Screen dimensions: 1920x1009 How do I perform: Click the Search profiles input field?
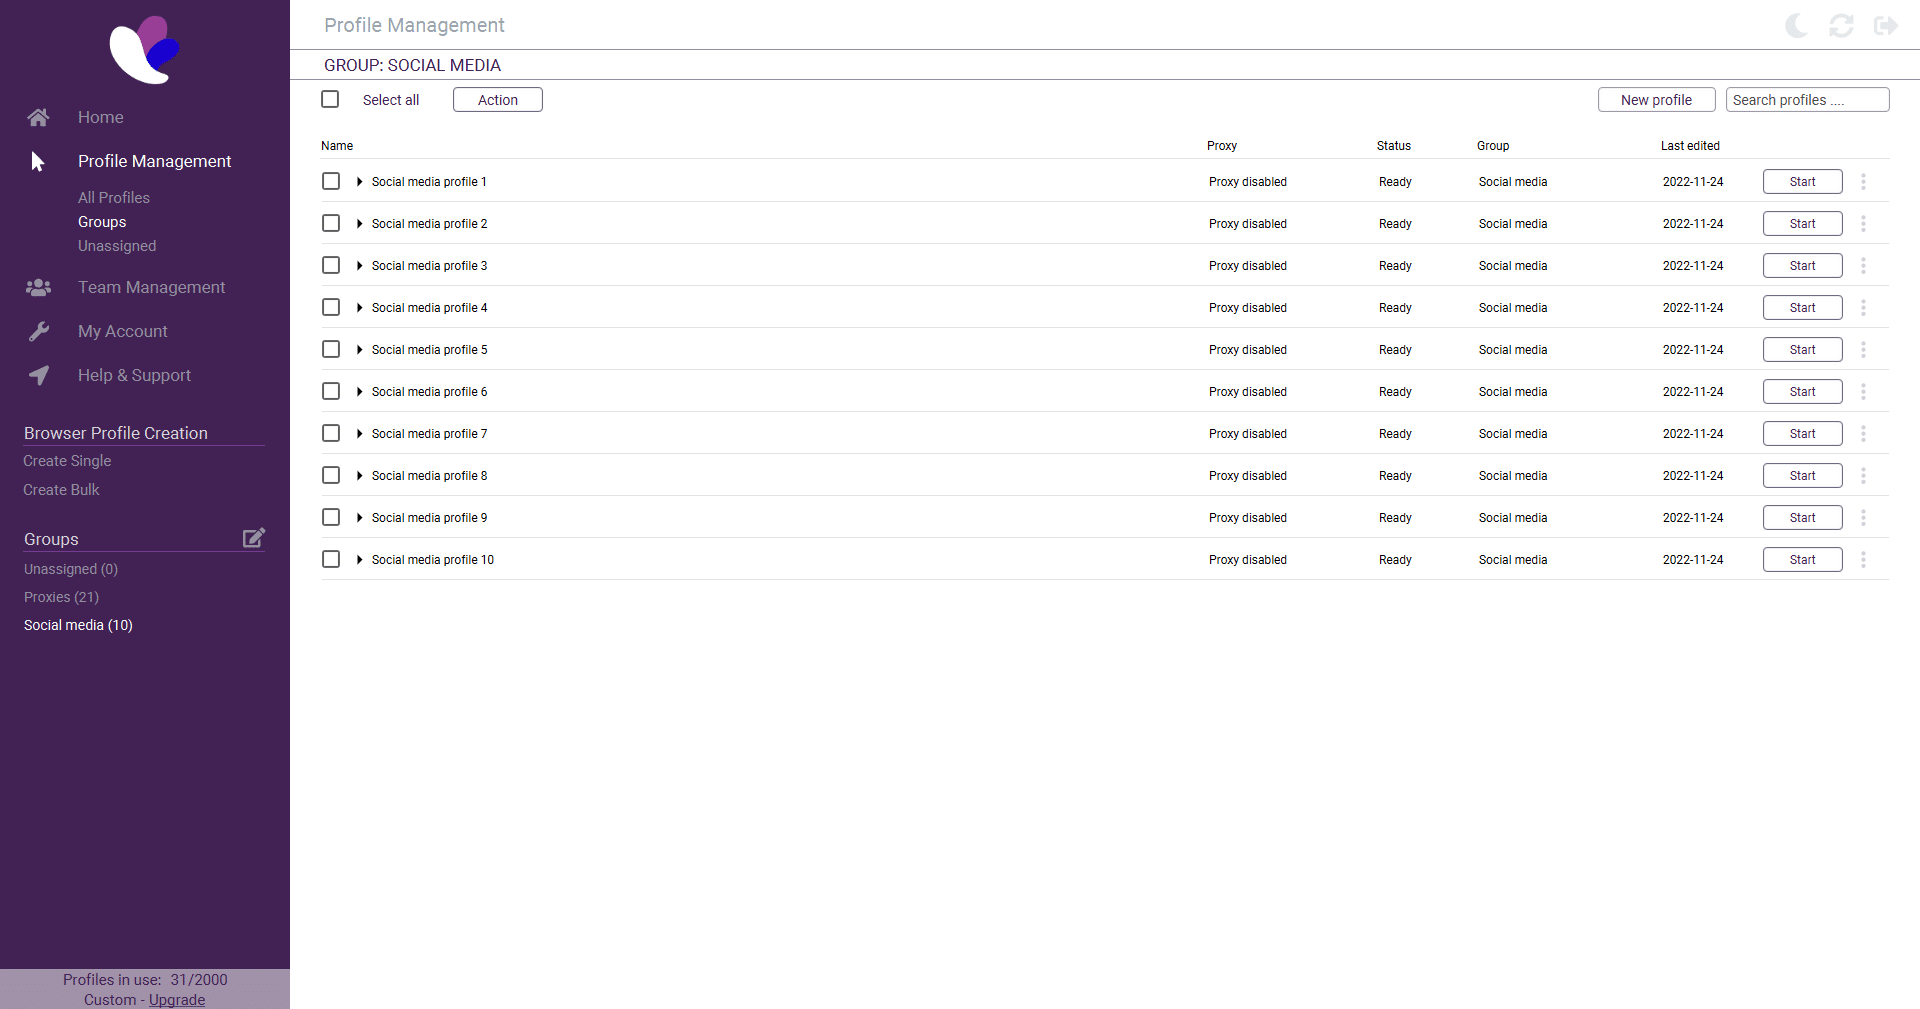tap(1807, 99)
